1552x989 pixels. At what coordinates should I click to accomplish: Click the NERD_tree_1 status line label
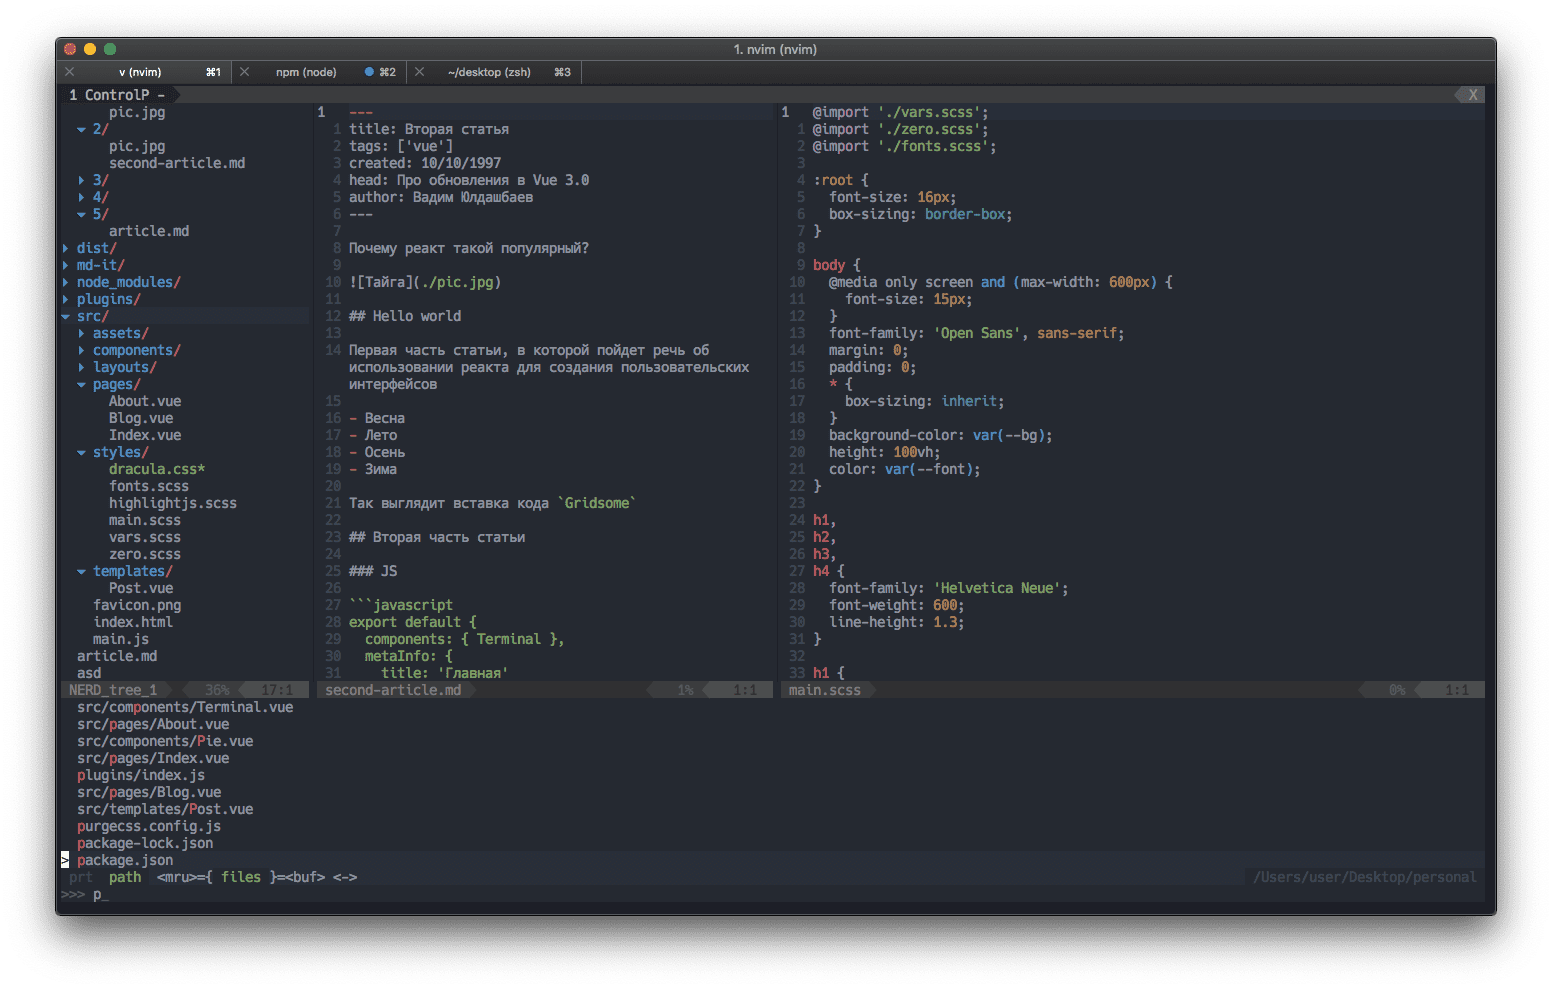coord(113,690)
